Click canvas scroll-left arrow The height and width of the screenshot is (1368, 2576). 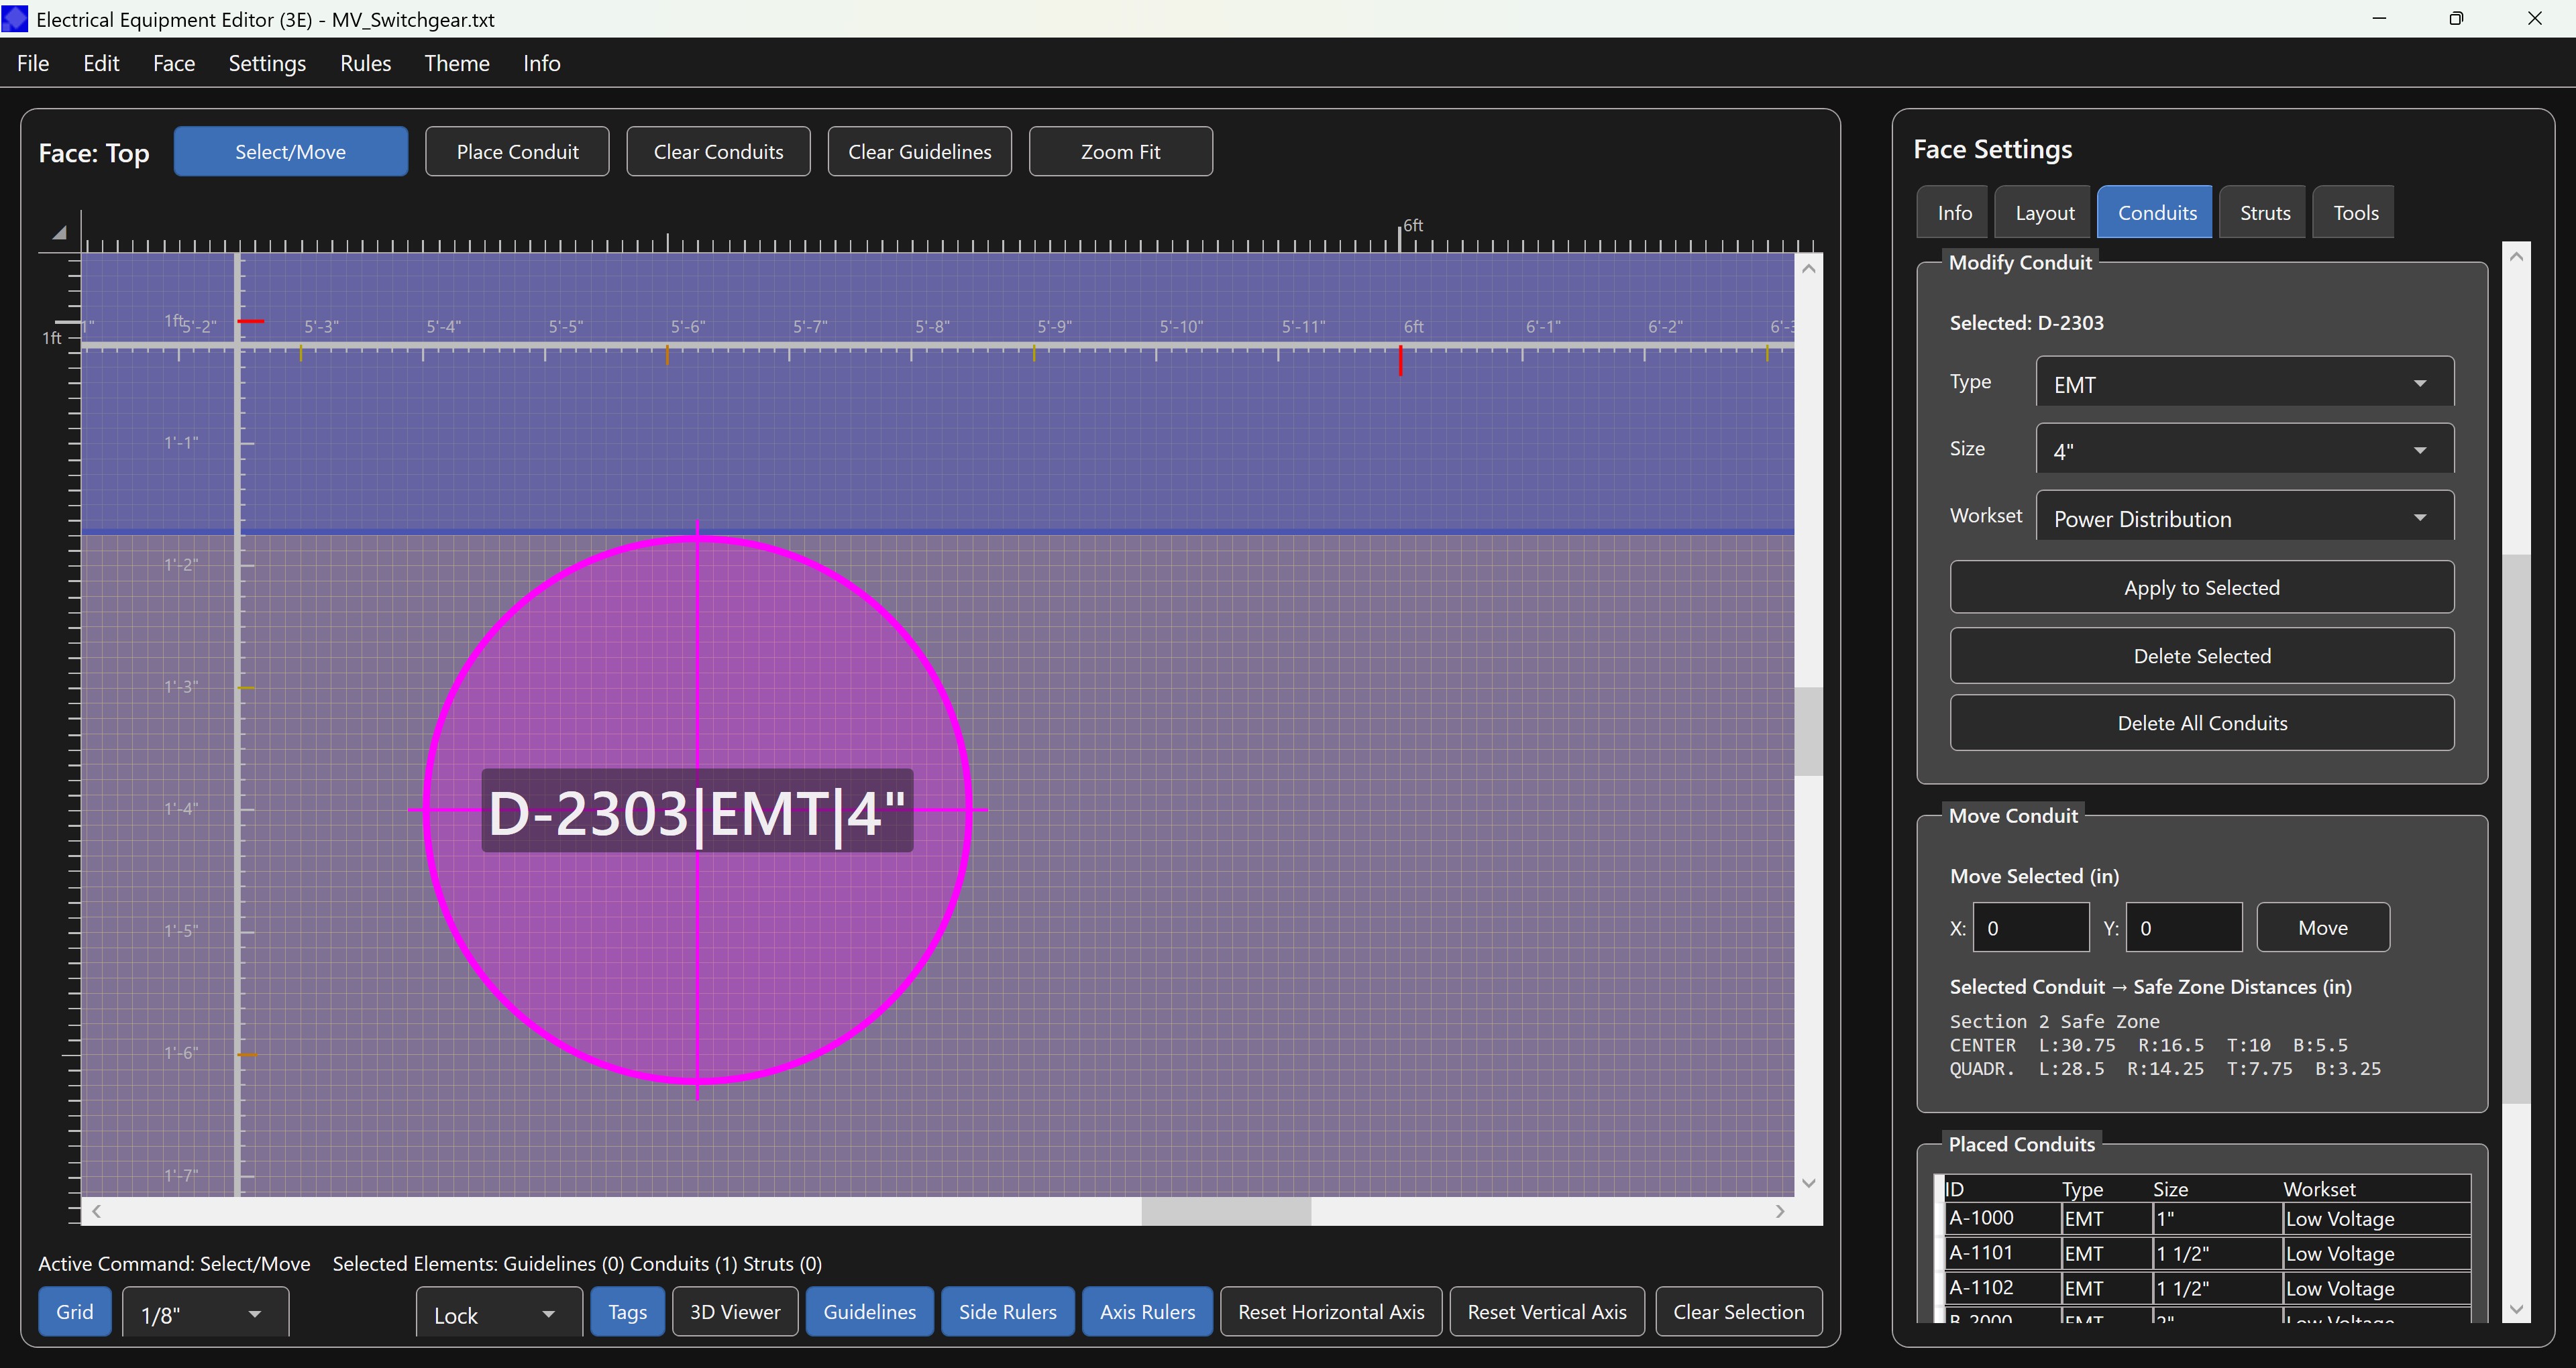[x=96, y=1211]
